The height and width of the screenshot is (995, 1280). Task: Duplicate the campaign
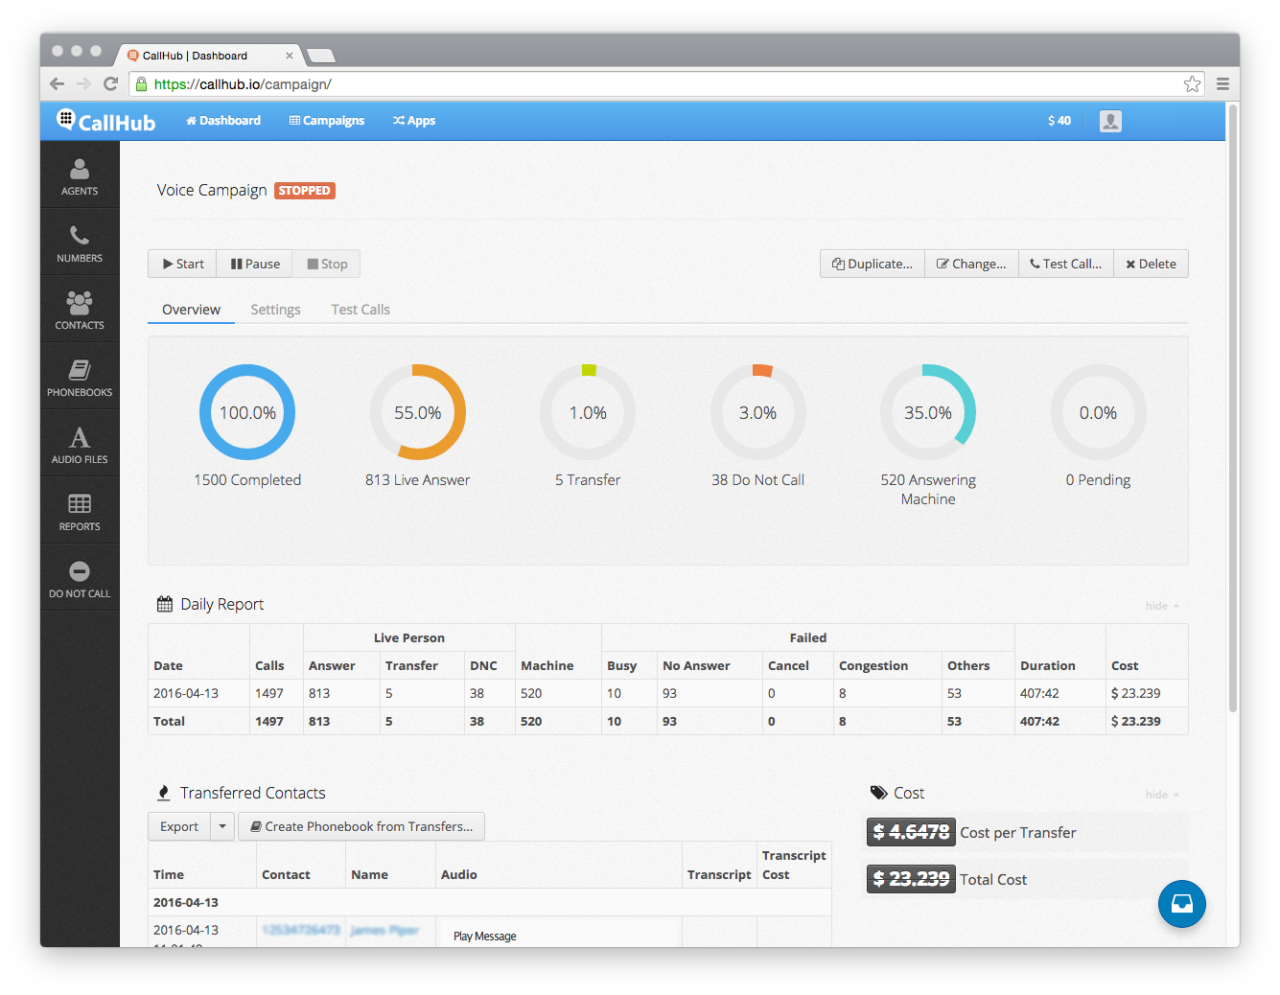tap(871, 263)
